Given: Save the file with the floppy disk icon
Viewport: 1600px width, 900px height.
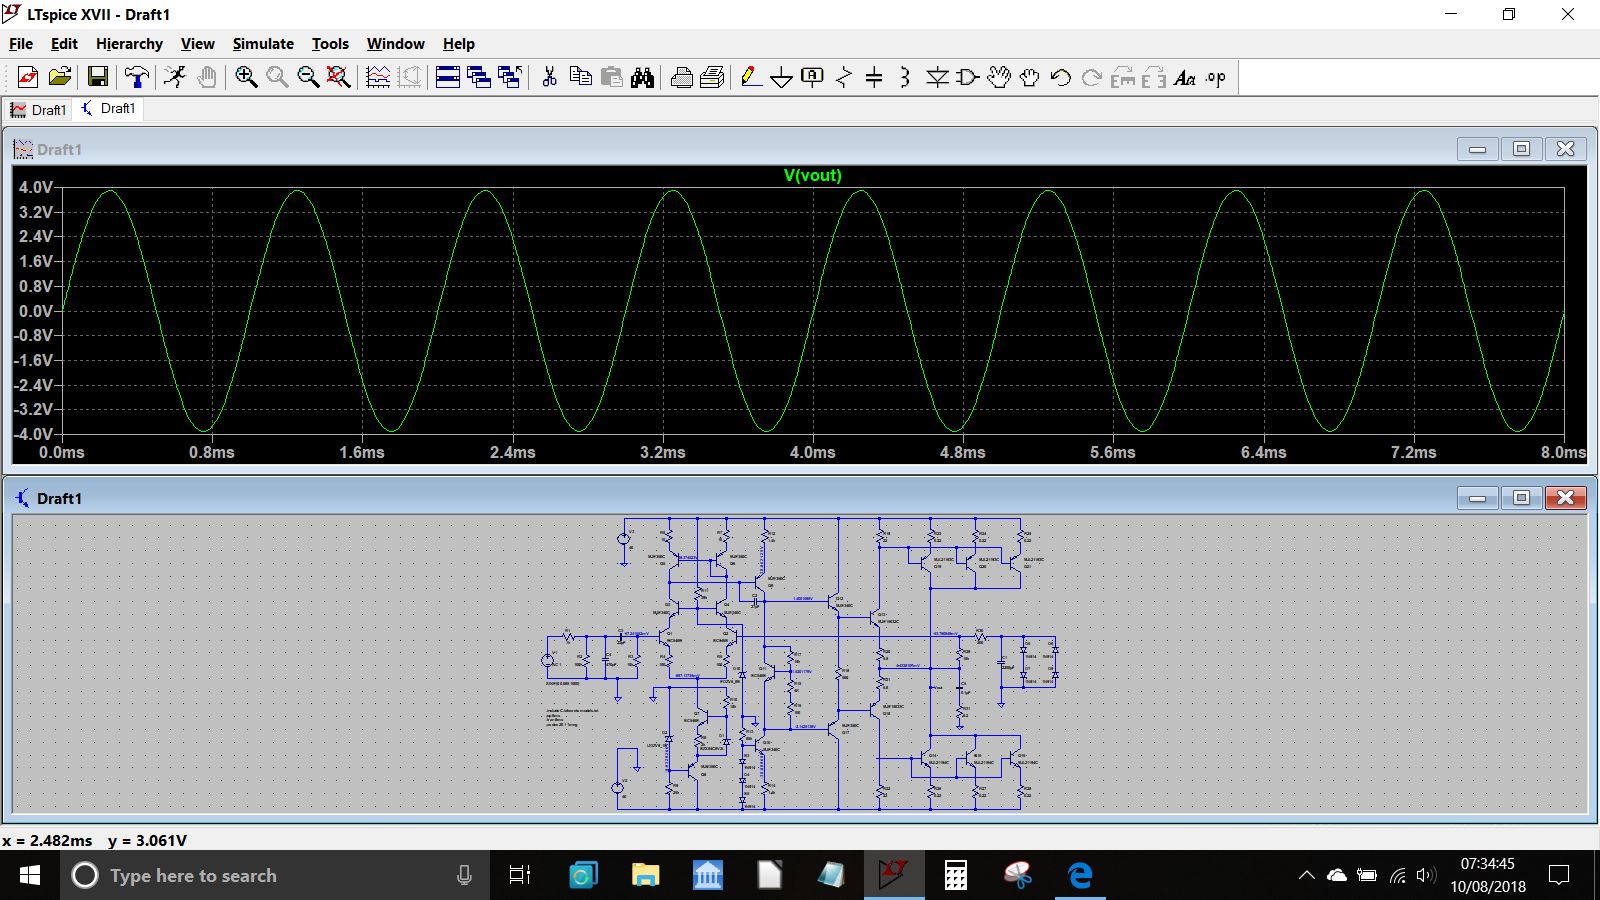Looking at the screenshot, I should pos(97,77).
